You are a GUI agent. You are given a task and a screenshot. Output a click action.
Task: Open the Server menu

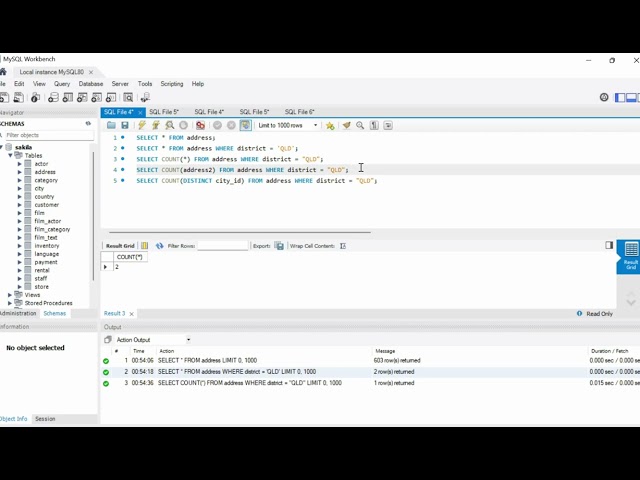[120, 84]
